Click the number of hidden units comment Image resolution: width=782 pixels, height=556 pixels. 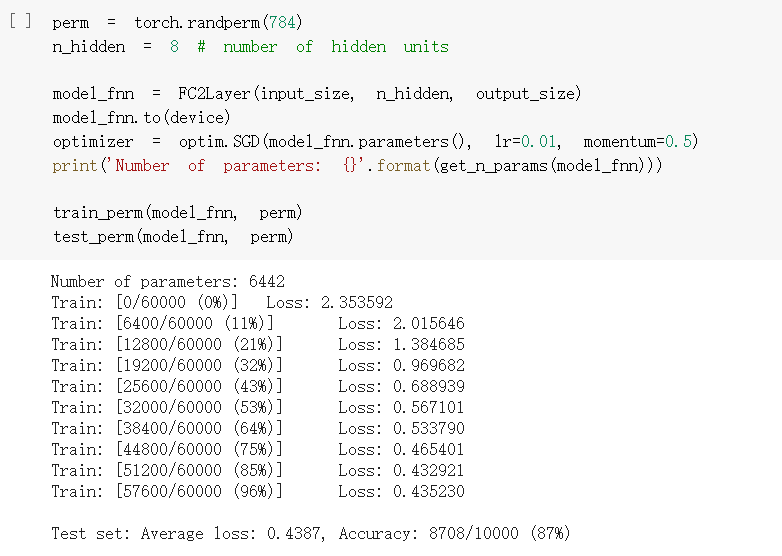coord(323,46)
